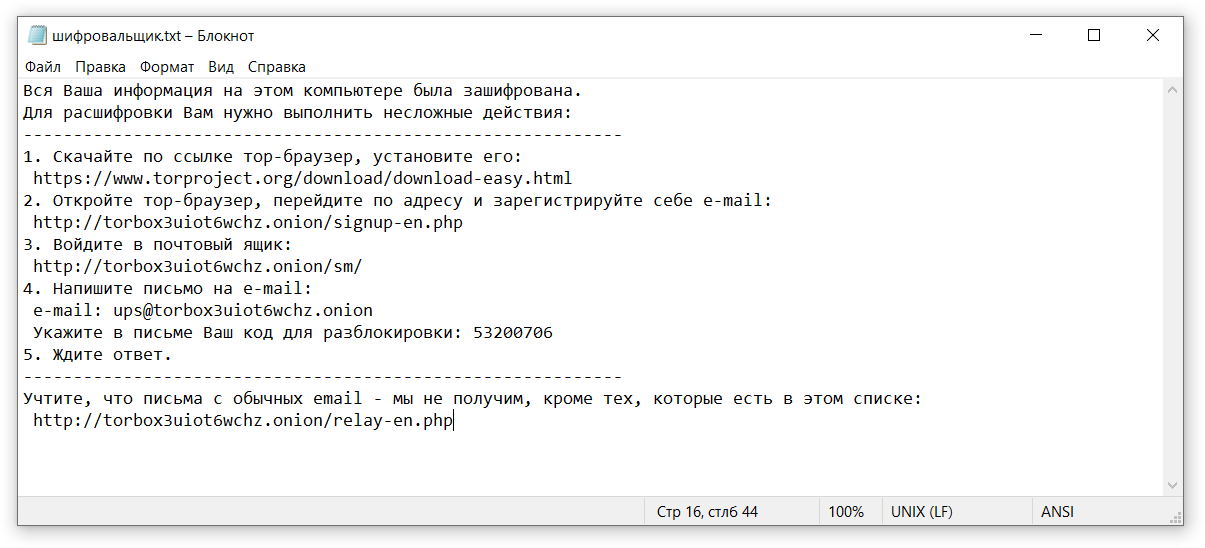Image resolution: width=1205 pixels, height=548 pixels.
Task: Open the Файл menu
Action: [x=43, y=67]
